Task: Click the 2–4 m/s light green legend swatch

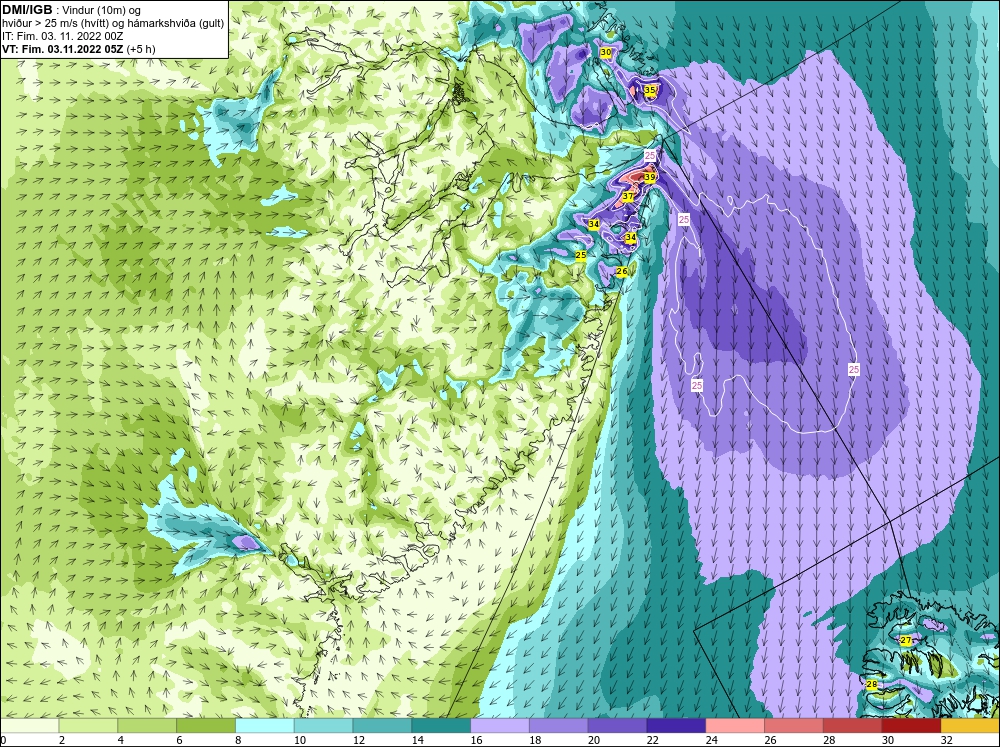Action: tap(88, 726)
